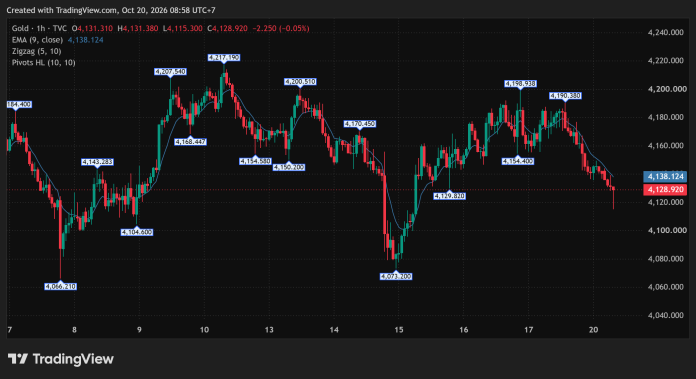Click the 4,080.000 price axis label
Viewport: 696px width, 379px height.
click(x=666, y=259)
